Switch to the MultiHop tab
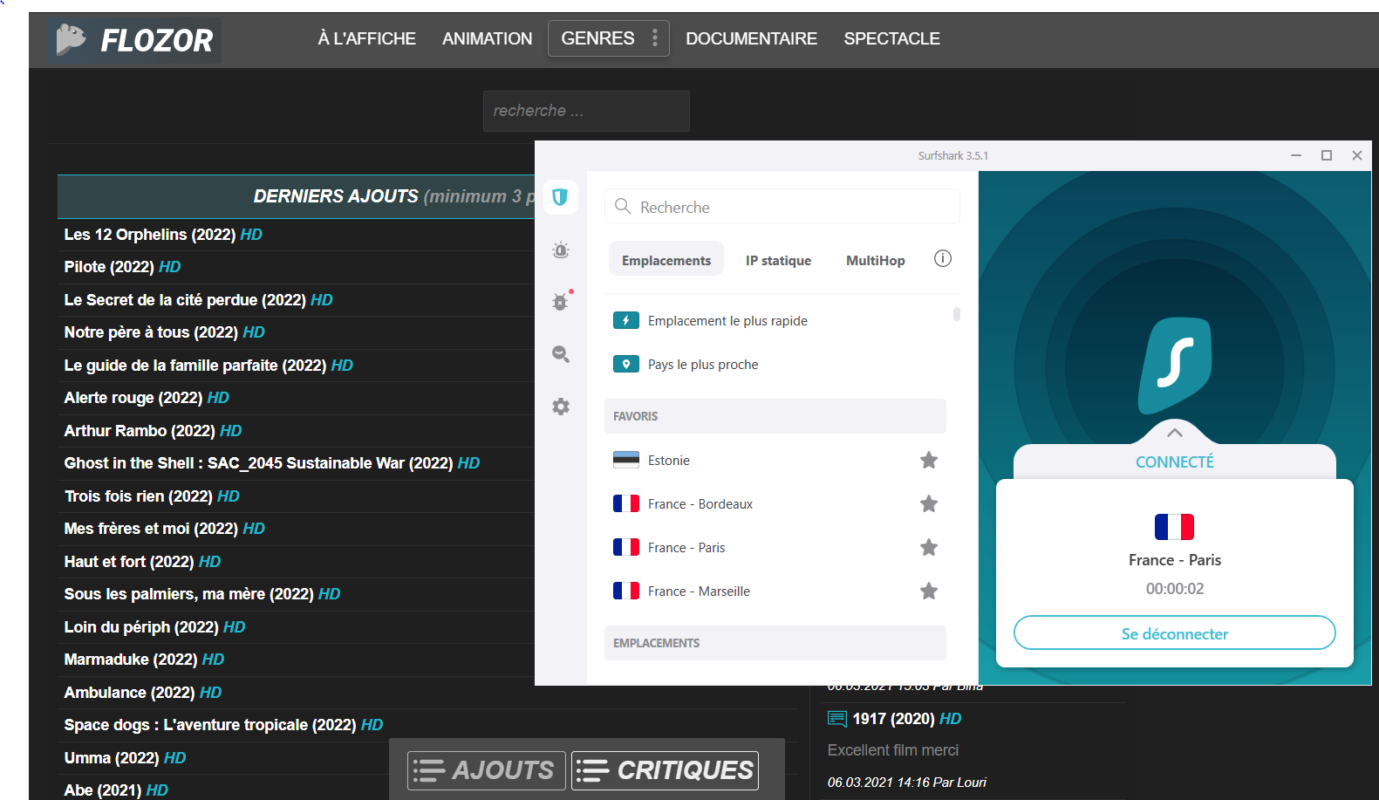1379x800 pixels. coord(875,260)
